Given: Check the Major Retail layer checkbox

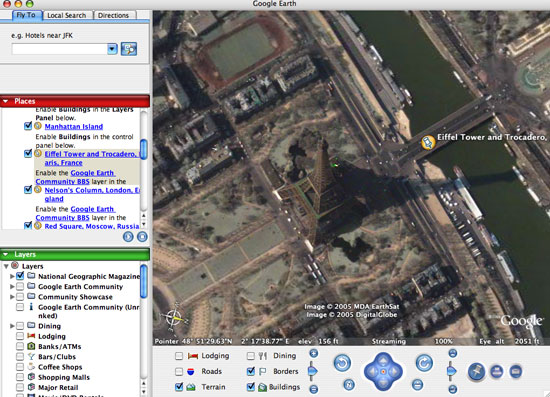Looking at the screenshot, I should [20, 387].
